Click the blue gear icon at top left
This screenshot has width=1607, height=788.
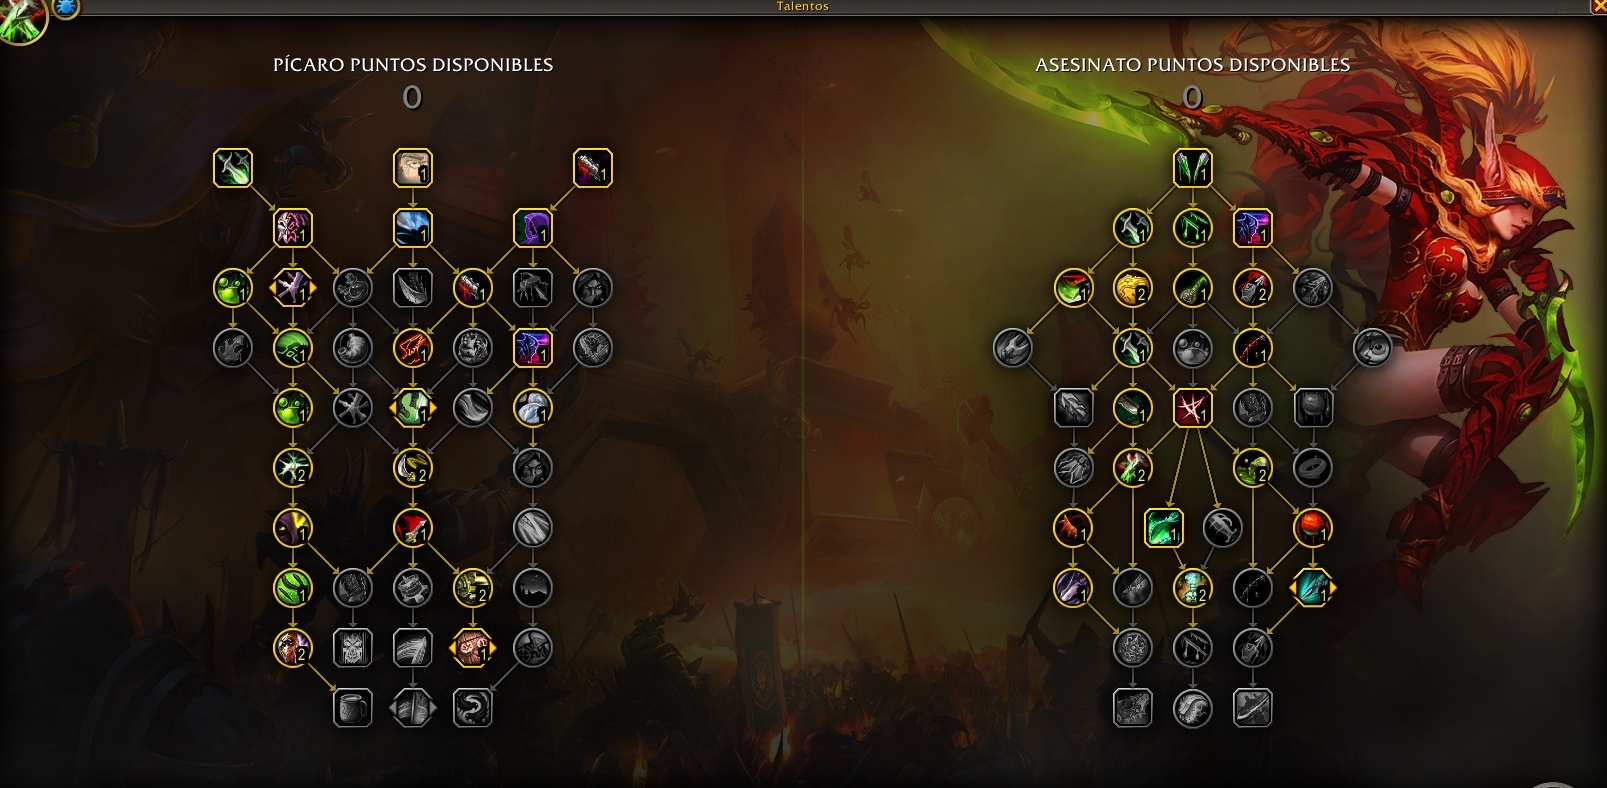(66, 8)
